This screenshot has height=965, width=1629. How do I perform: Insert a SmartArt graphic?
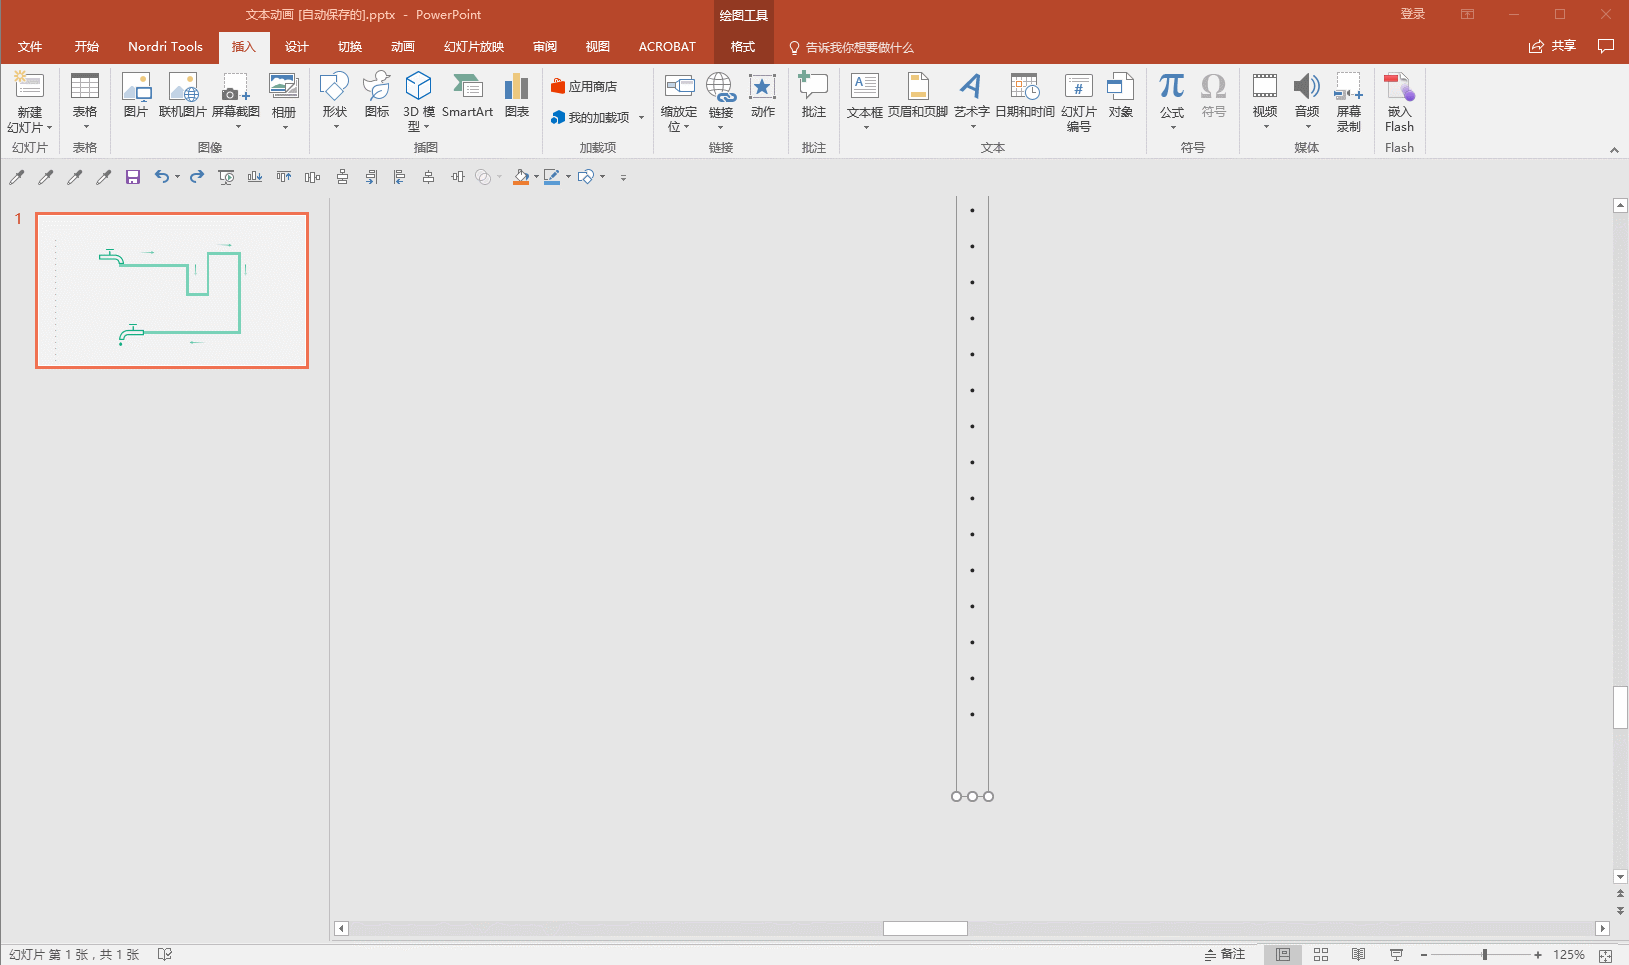pyautogui.click(x=467, y=96)
